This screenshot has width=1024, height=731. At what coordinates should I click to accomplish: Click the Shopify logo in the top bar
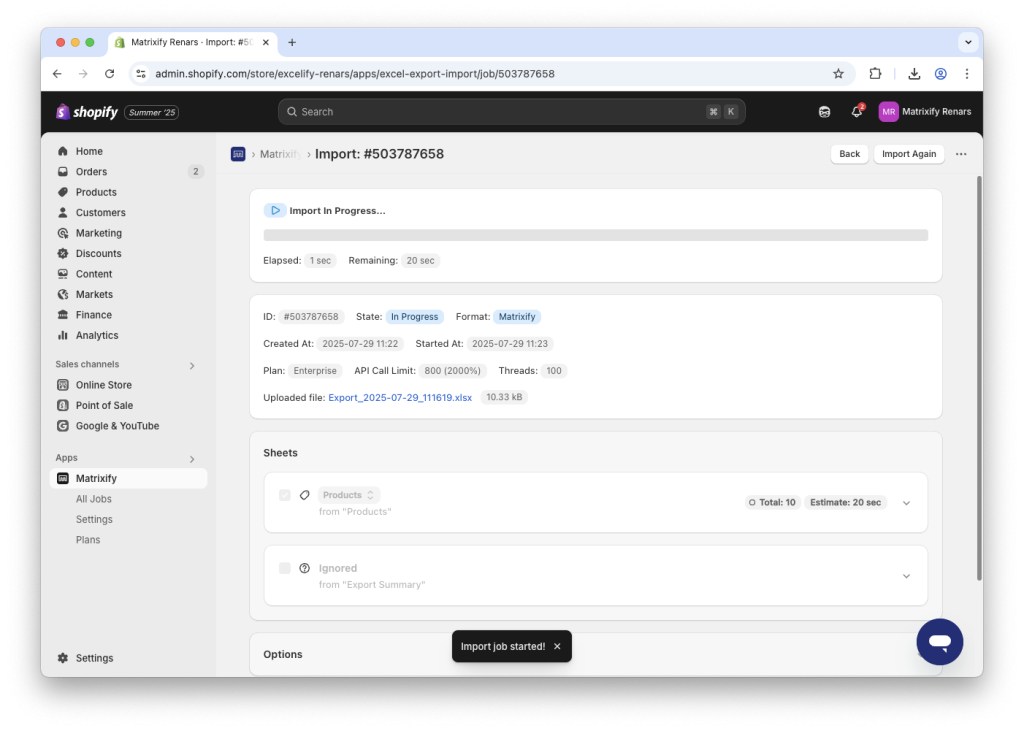[x=86, y=111]
